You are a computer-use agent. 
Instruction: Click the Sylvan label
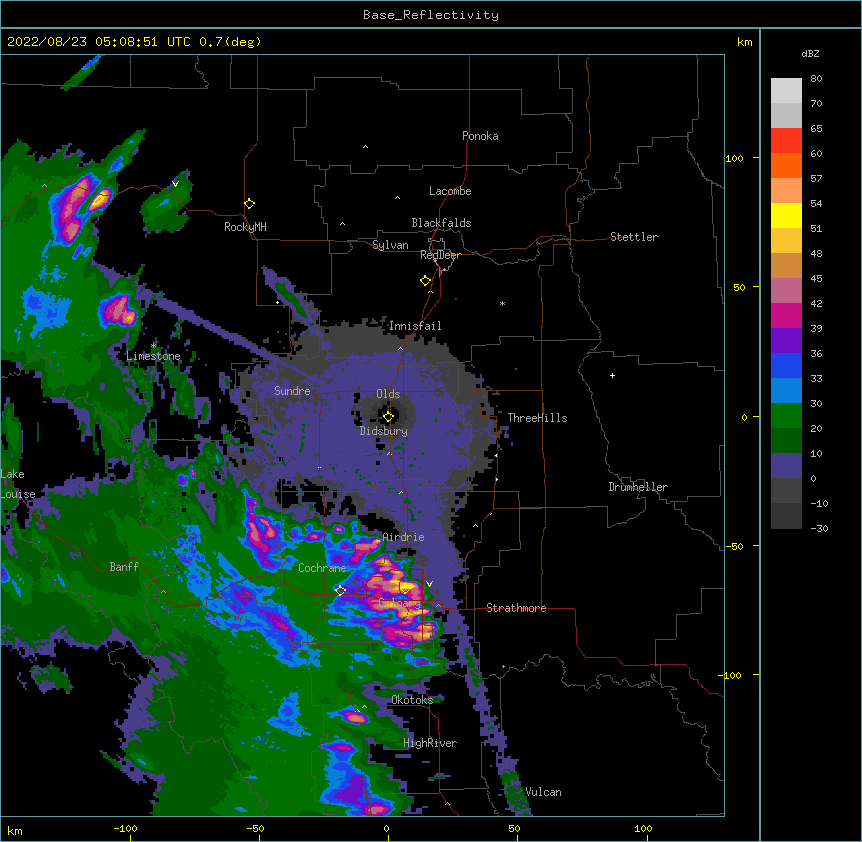click(x=390, y=245)
